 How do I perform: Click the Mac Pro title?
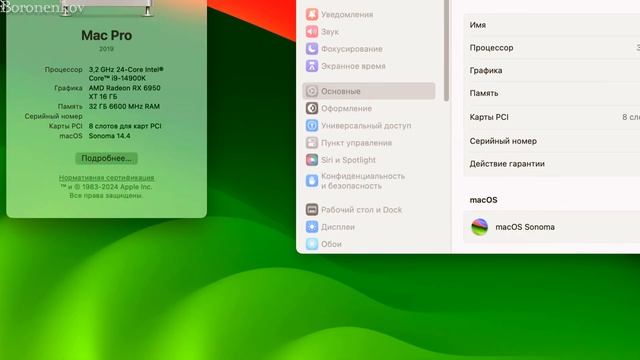(x=106, y=36)
